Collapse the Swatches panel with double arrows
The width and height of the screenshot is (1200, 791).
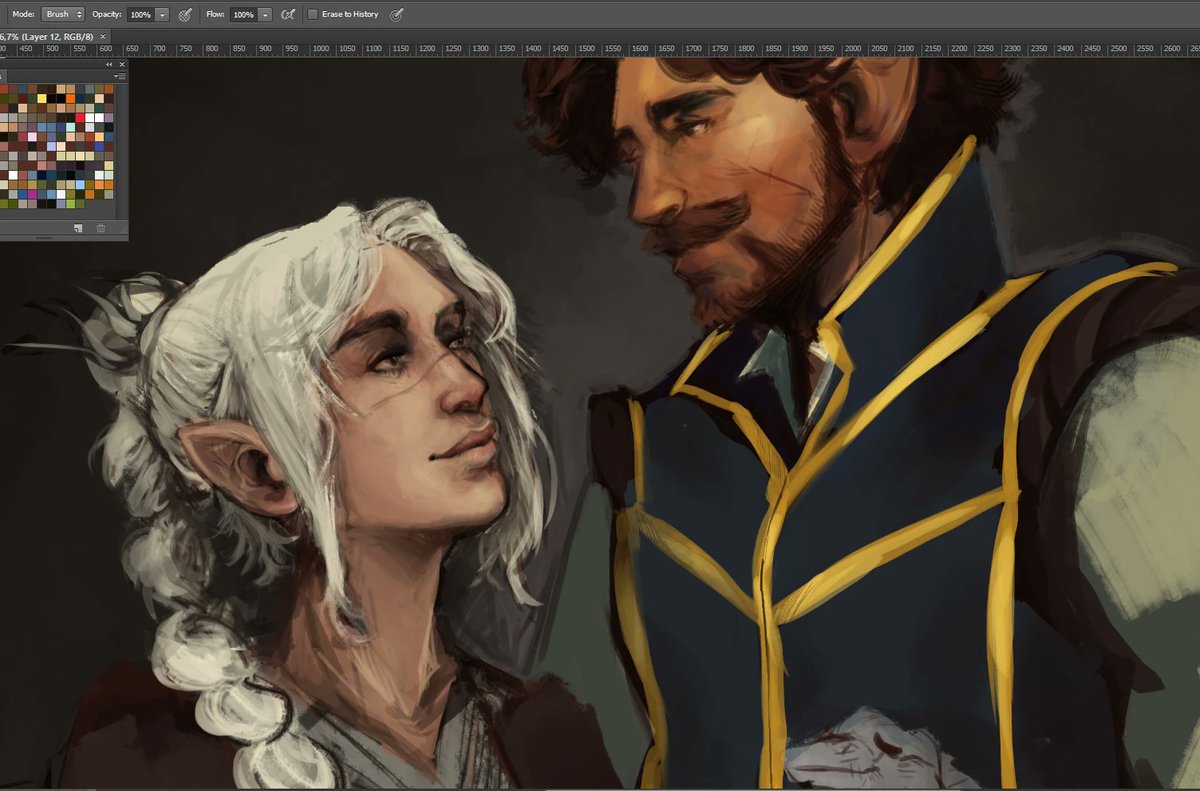pos(109,64)
